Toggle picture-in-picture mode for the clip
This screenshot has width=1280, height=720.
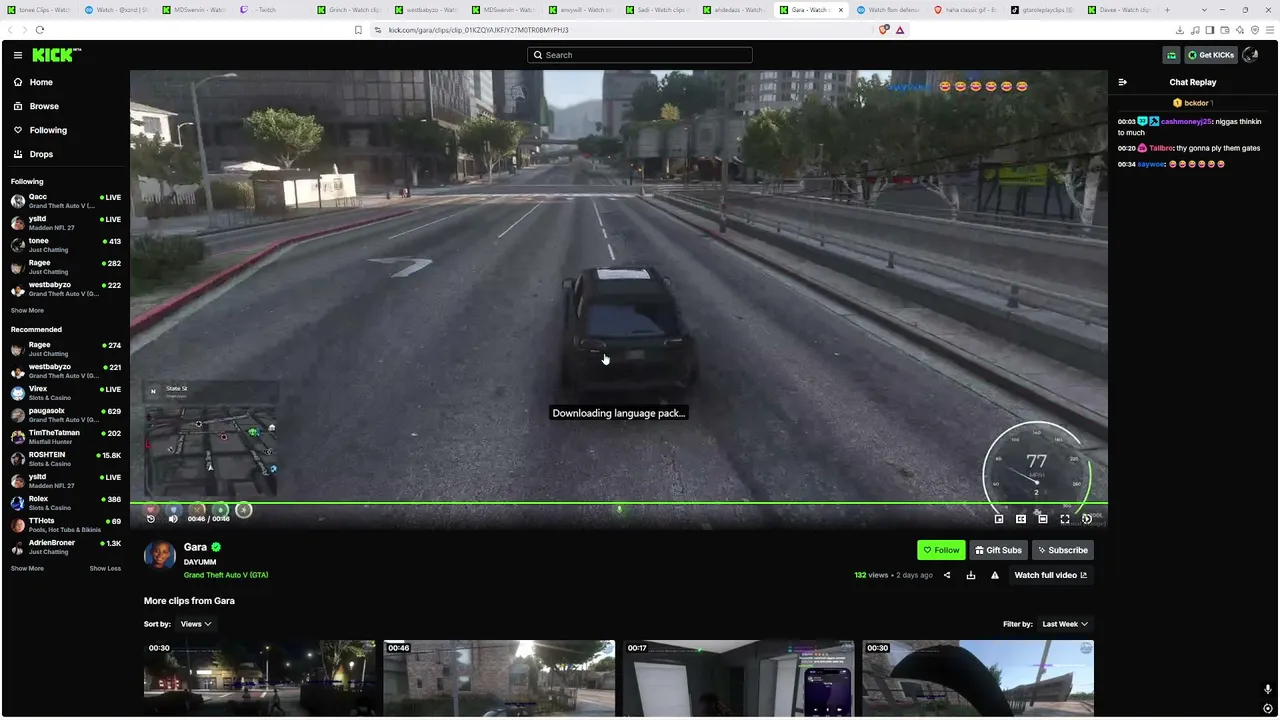999,518
